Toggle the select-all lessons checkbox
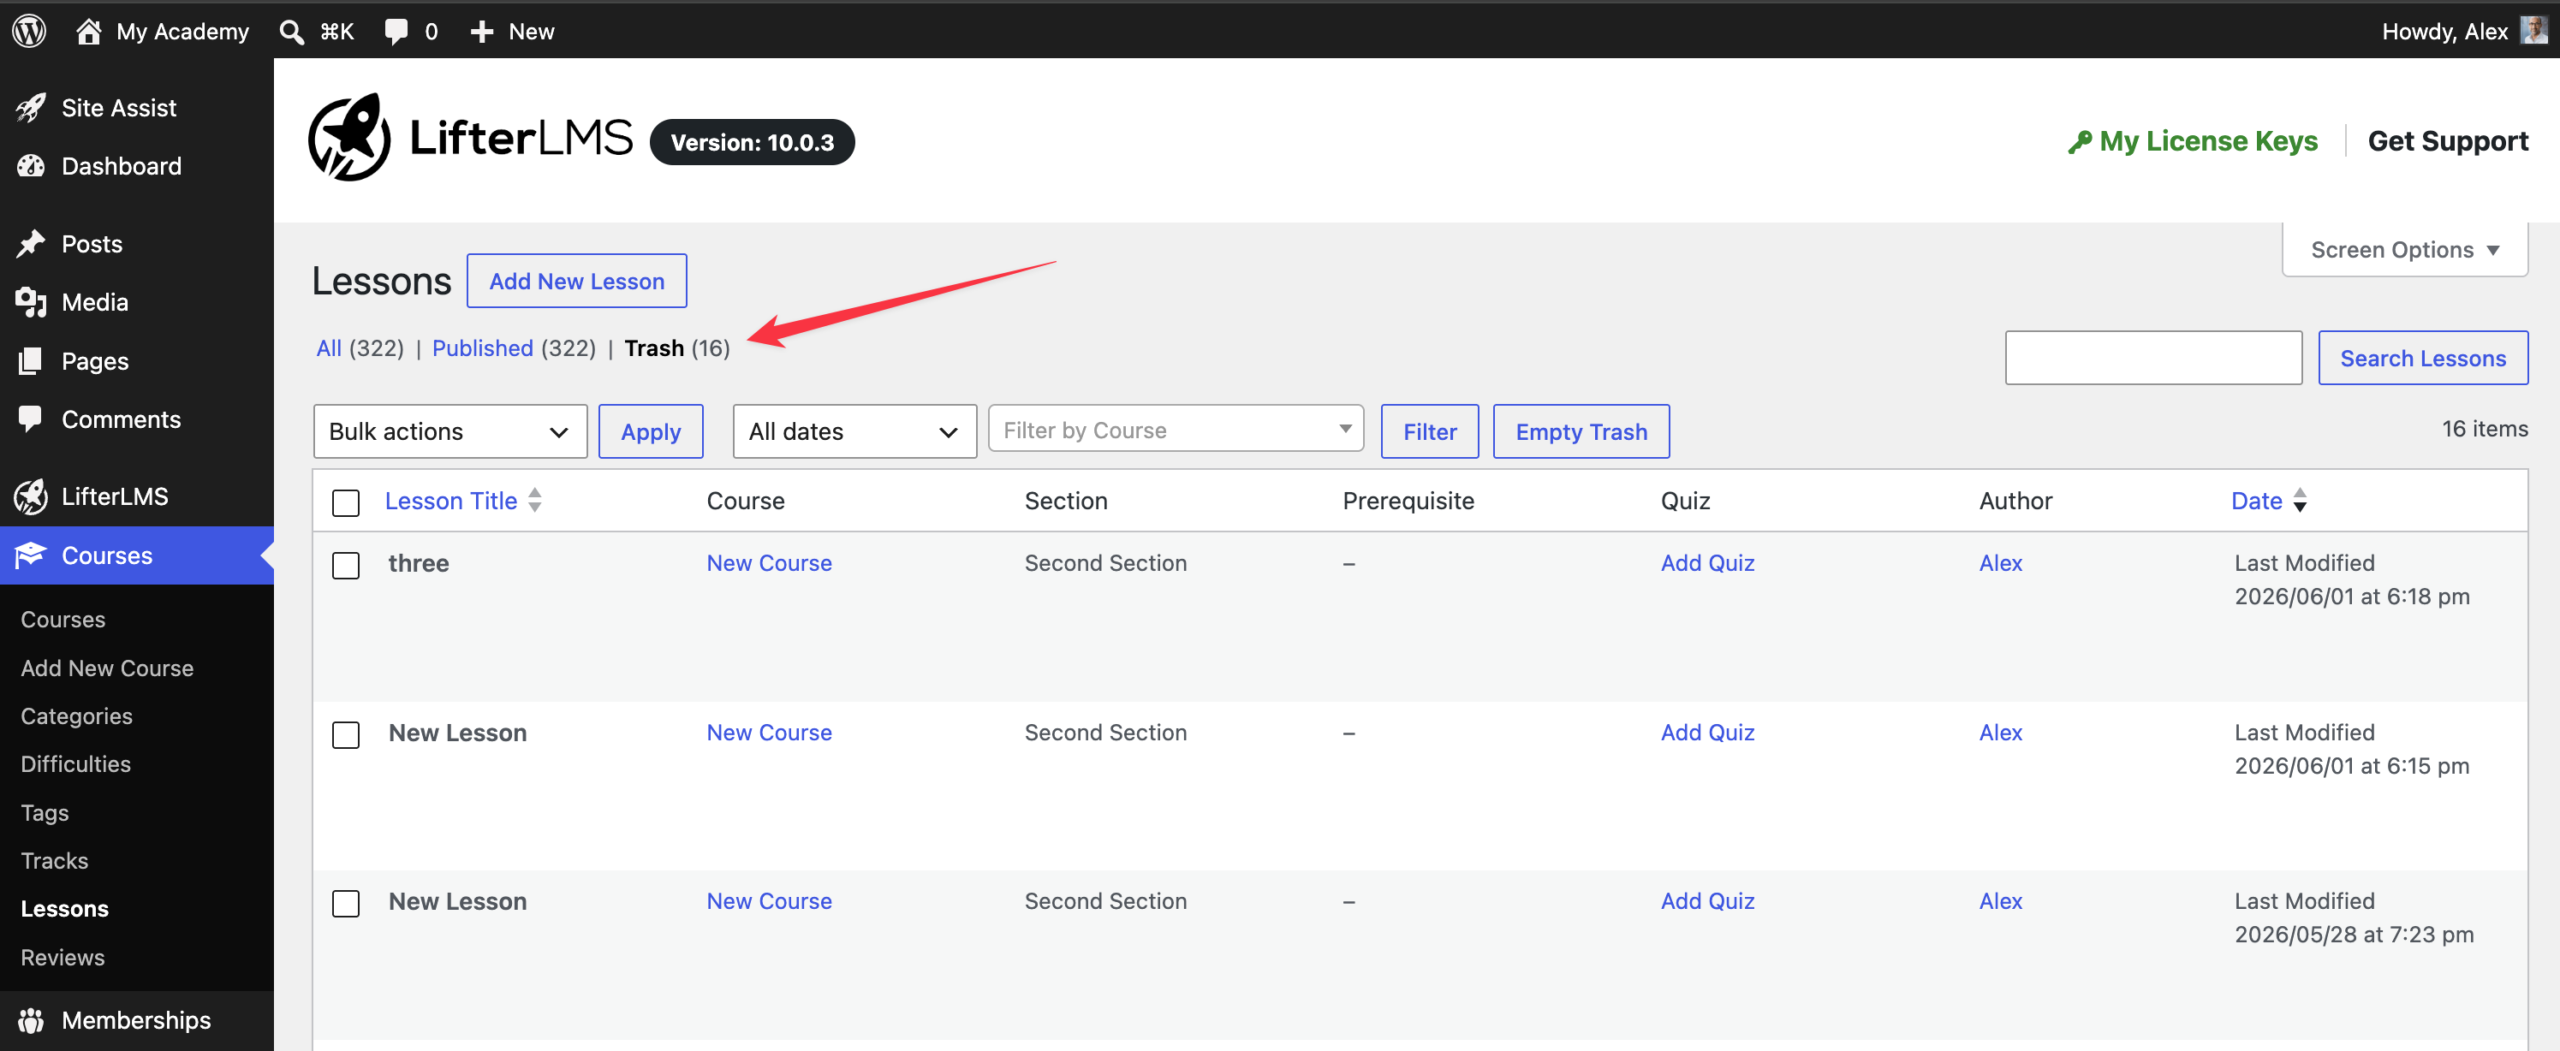The image size is (2560, 1051). click(346, 503)
